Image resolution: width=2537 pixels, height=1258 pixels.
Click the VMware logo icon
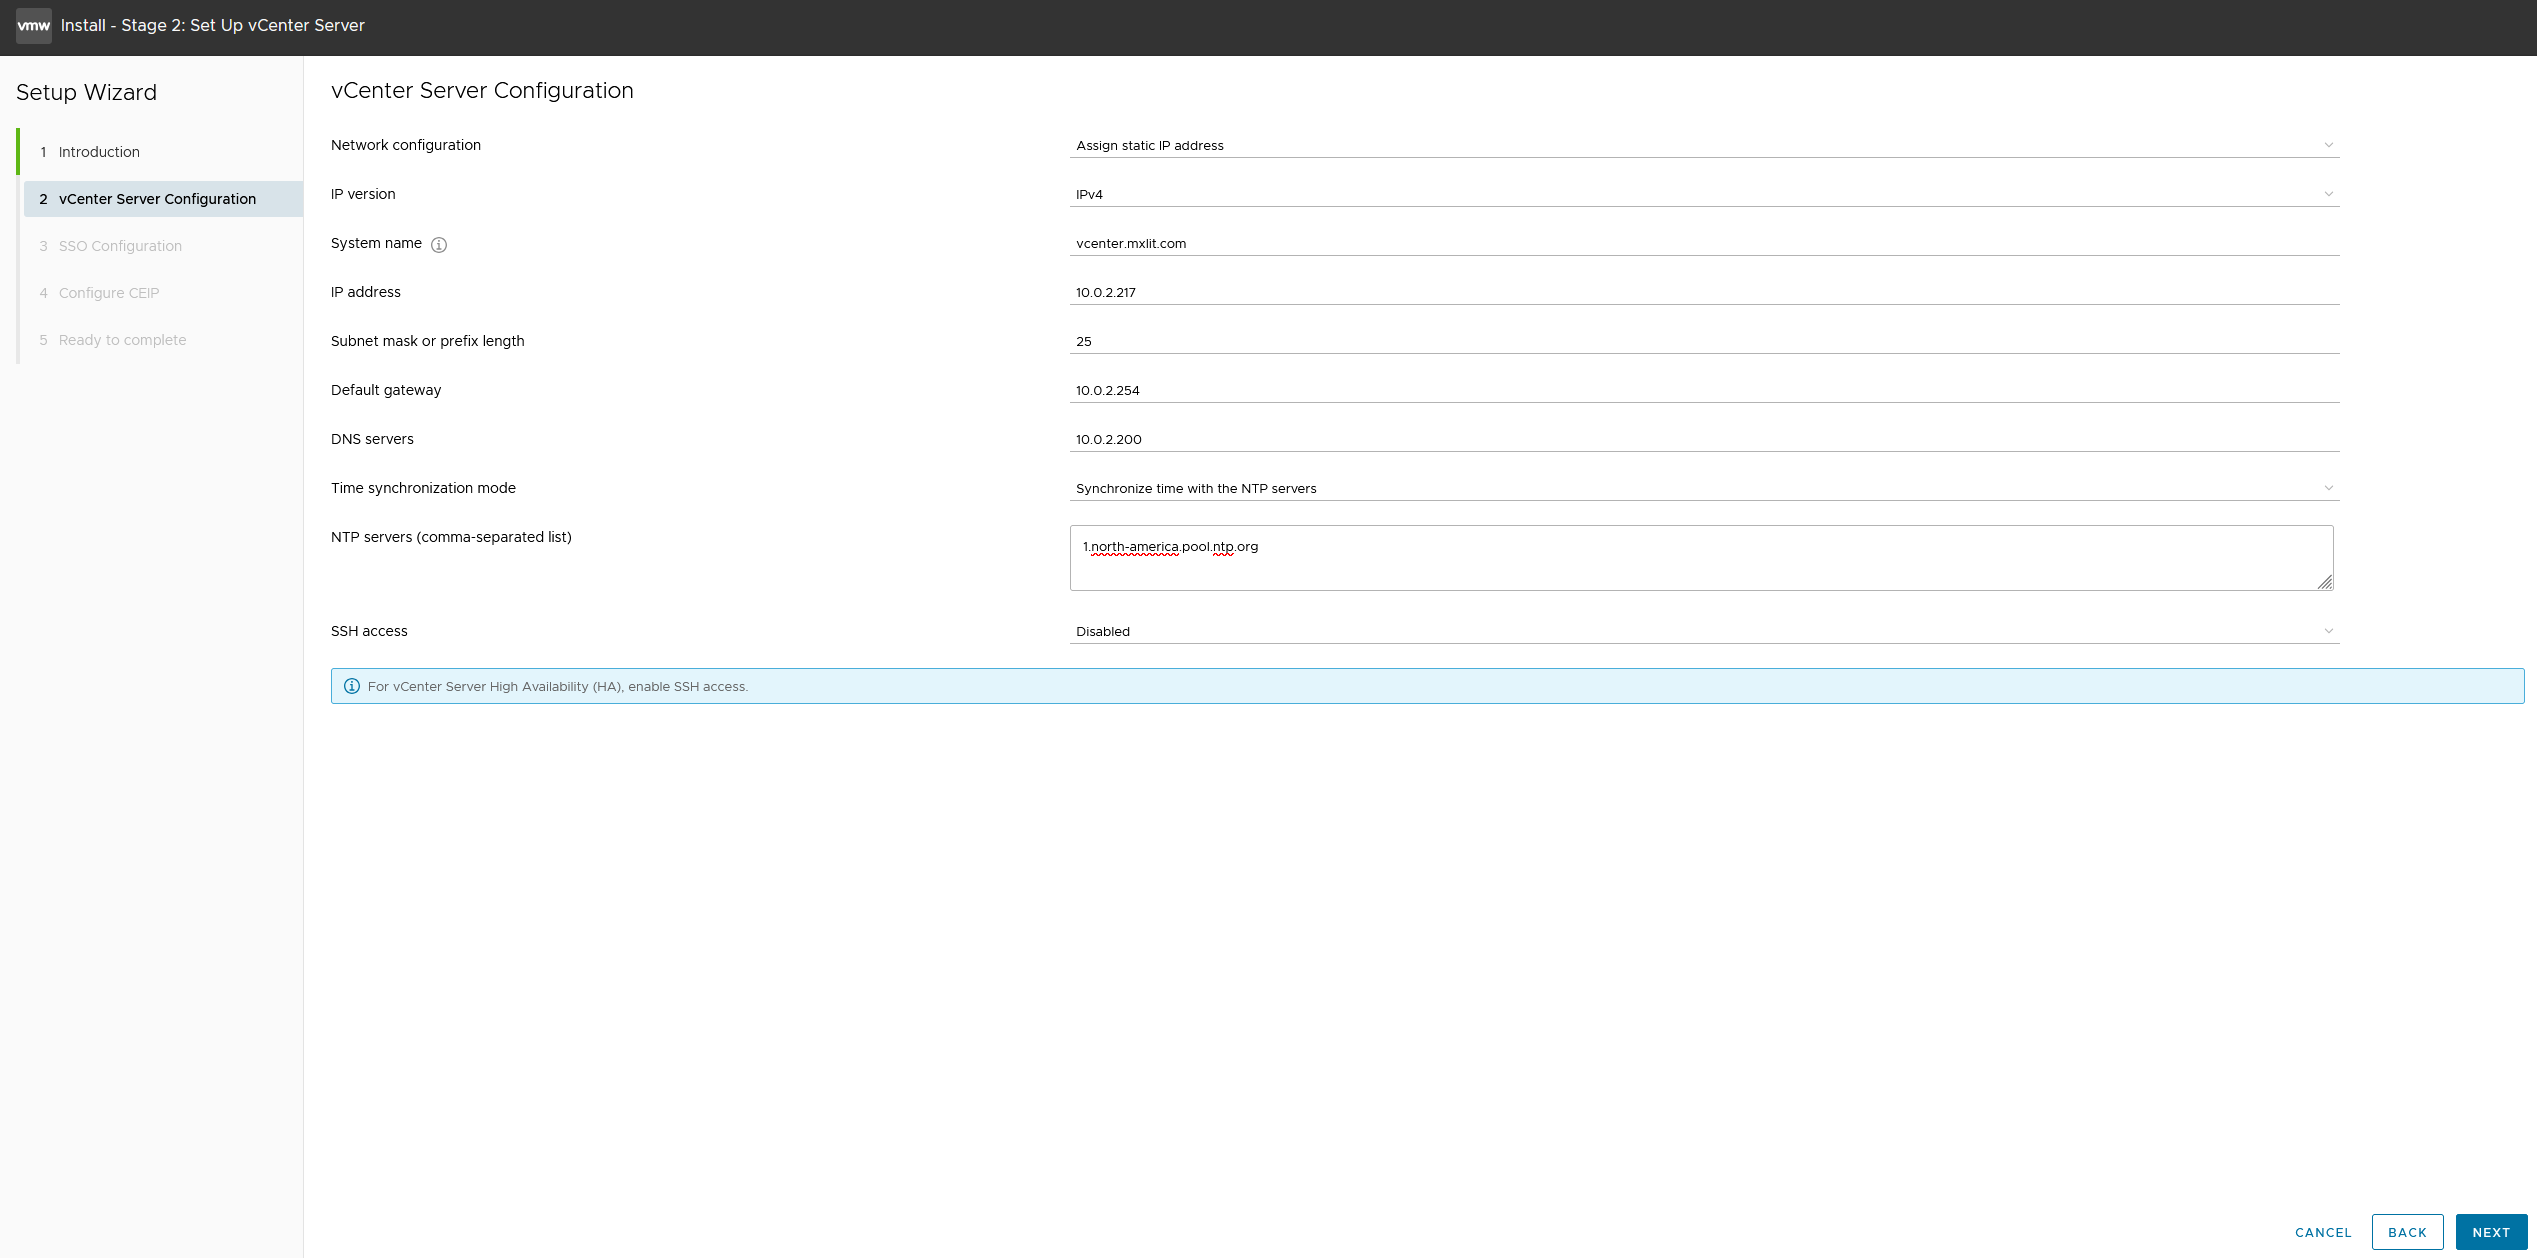[x=33, y=26]
